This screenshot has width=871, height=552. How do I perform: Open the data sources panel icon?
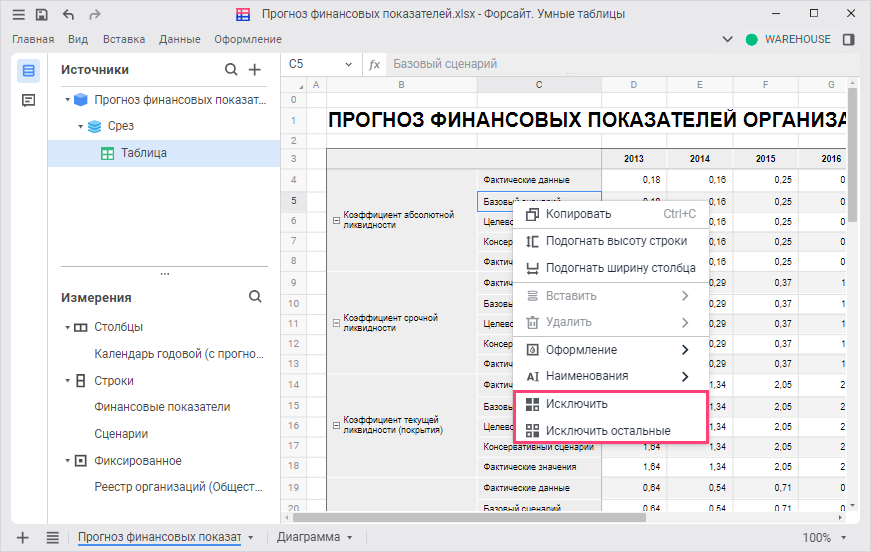pos(28,71)
